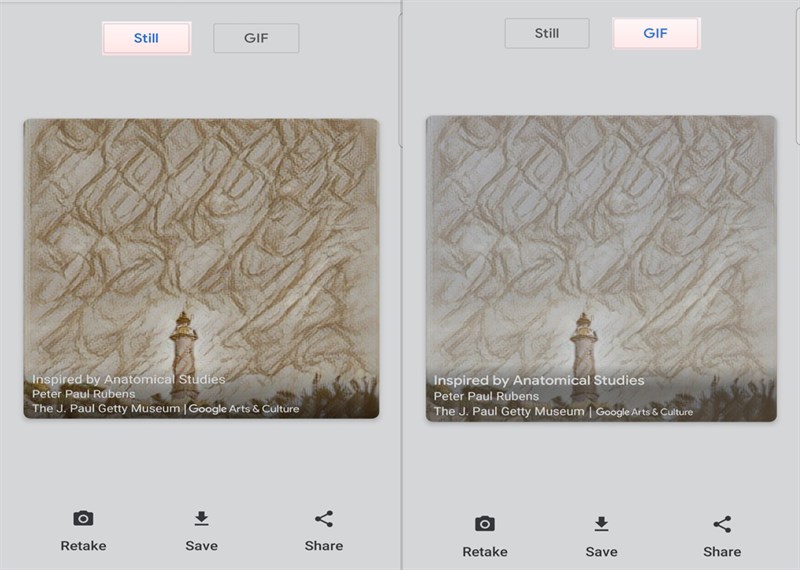Click the Save download icon in right panel
The height and width of the screenshot is (570, 800).
(602, 524)
